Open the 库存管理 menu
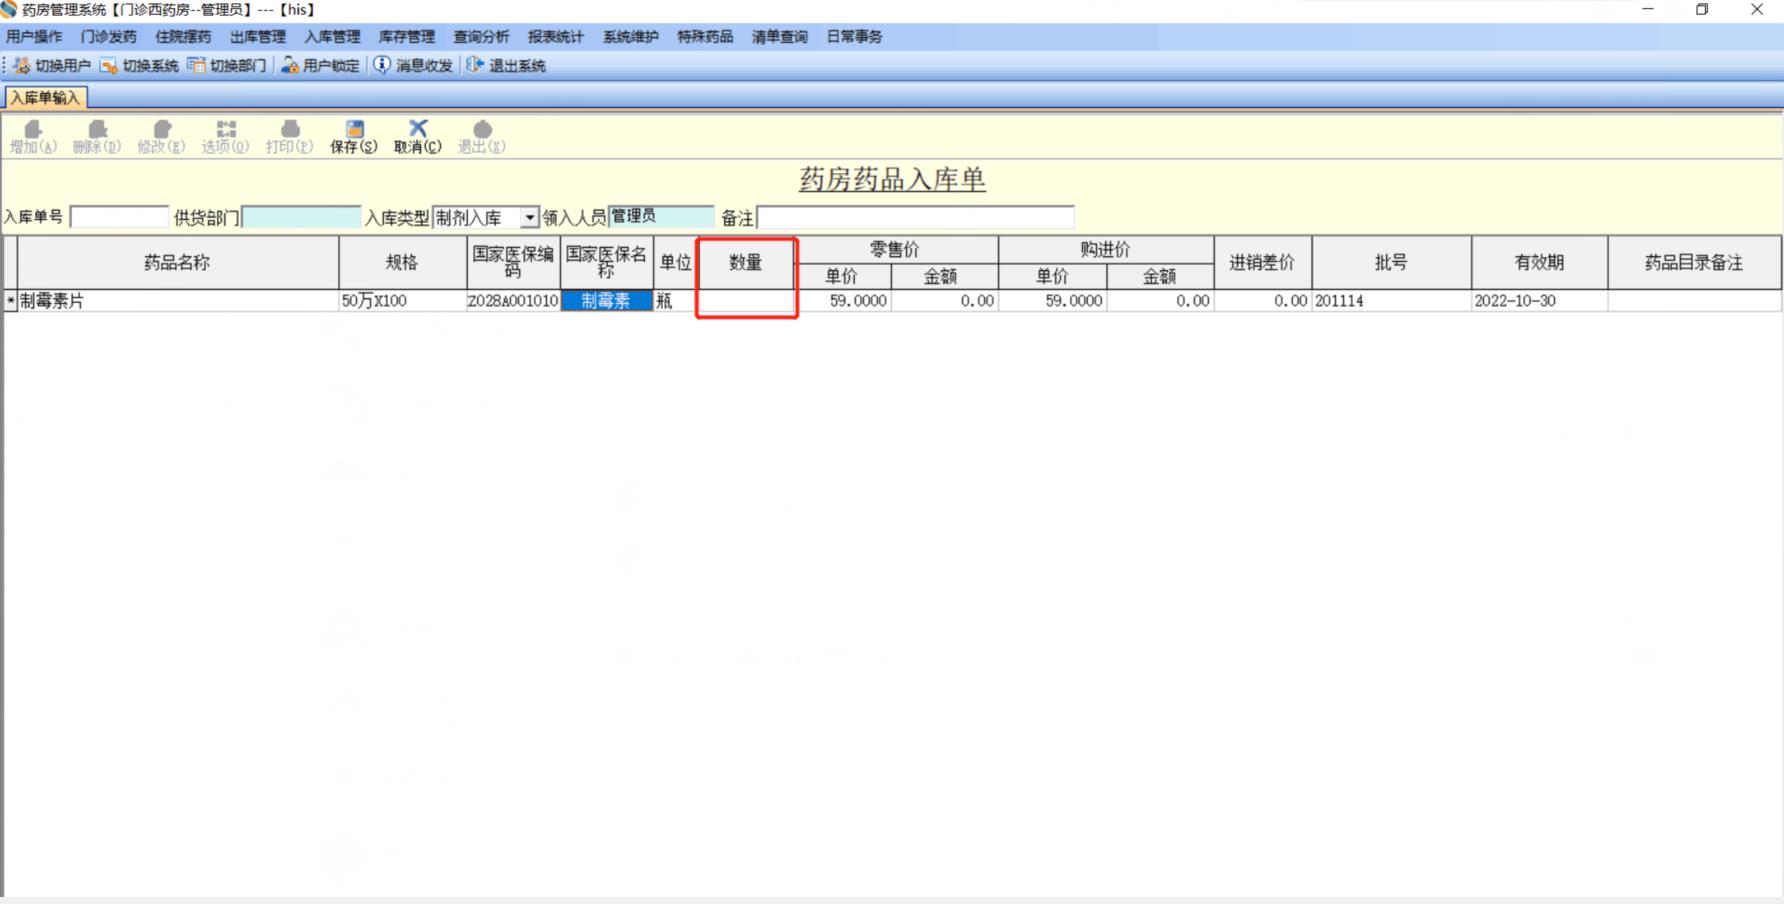Image resolution: width=1784 pixels, height=904 pixels. click(407, 37)
